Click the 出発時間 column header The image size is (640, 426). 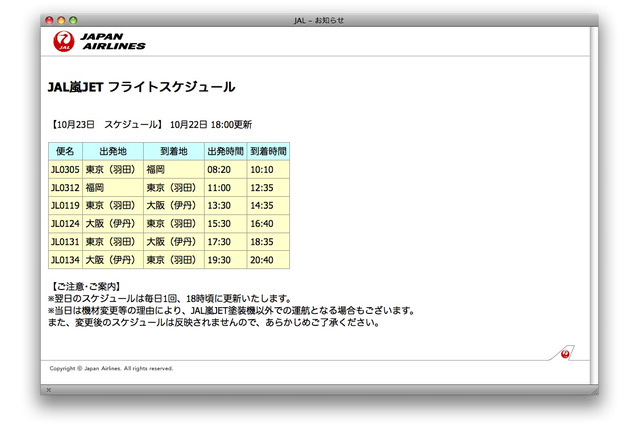click(226, 151)
